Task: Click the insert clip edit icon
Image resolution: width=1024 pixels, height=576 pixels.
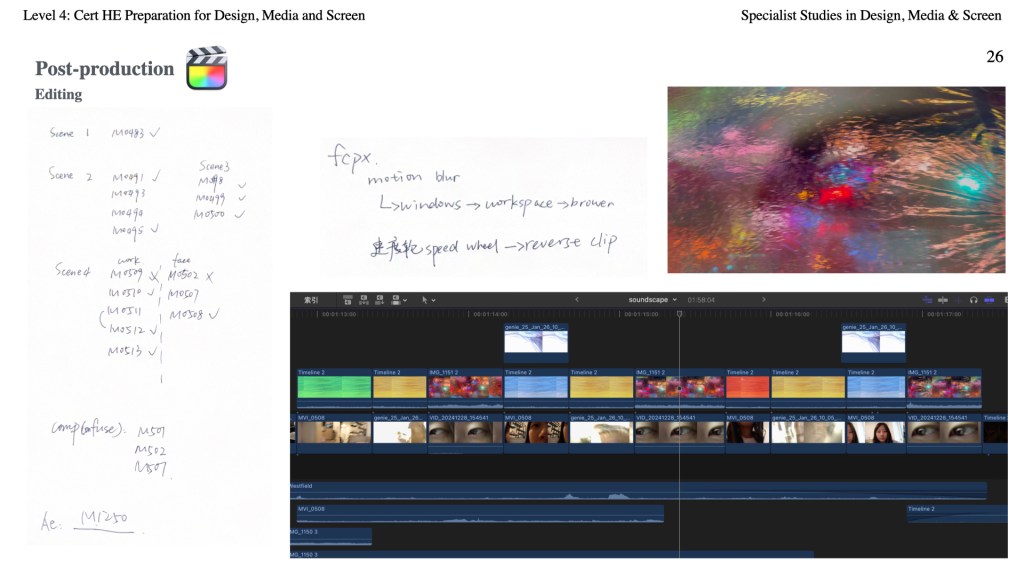Action: point(364,299)
